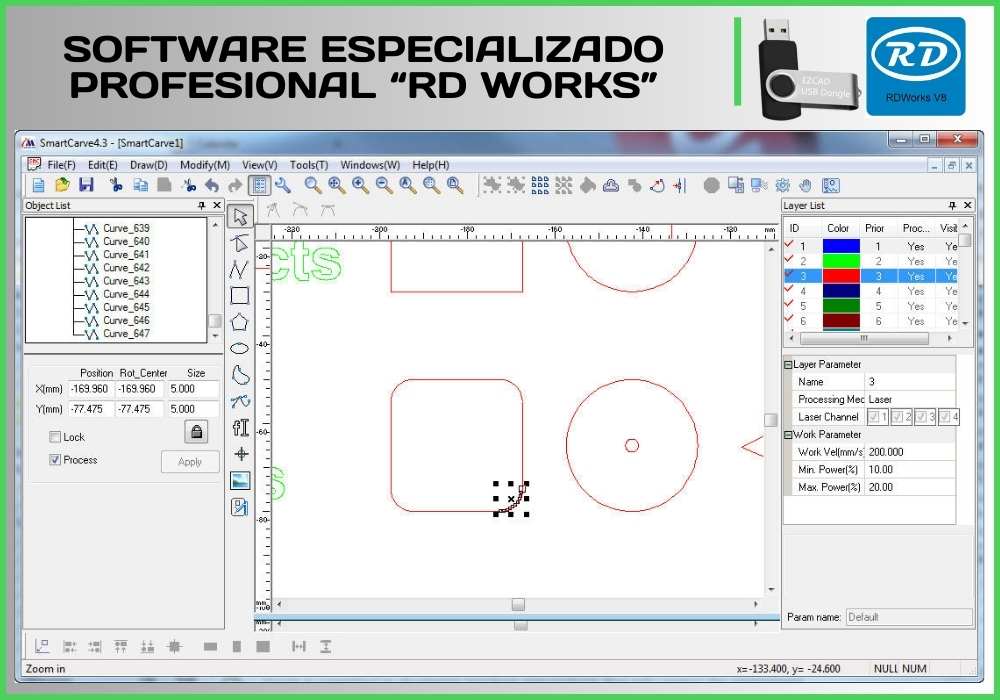
Task: Toggle Laser Channel 3 checkbox
Action: pyautogui.click(x=922, y=417)
